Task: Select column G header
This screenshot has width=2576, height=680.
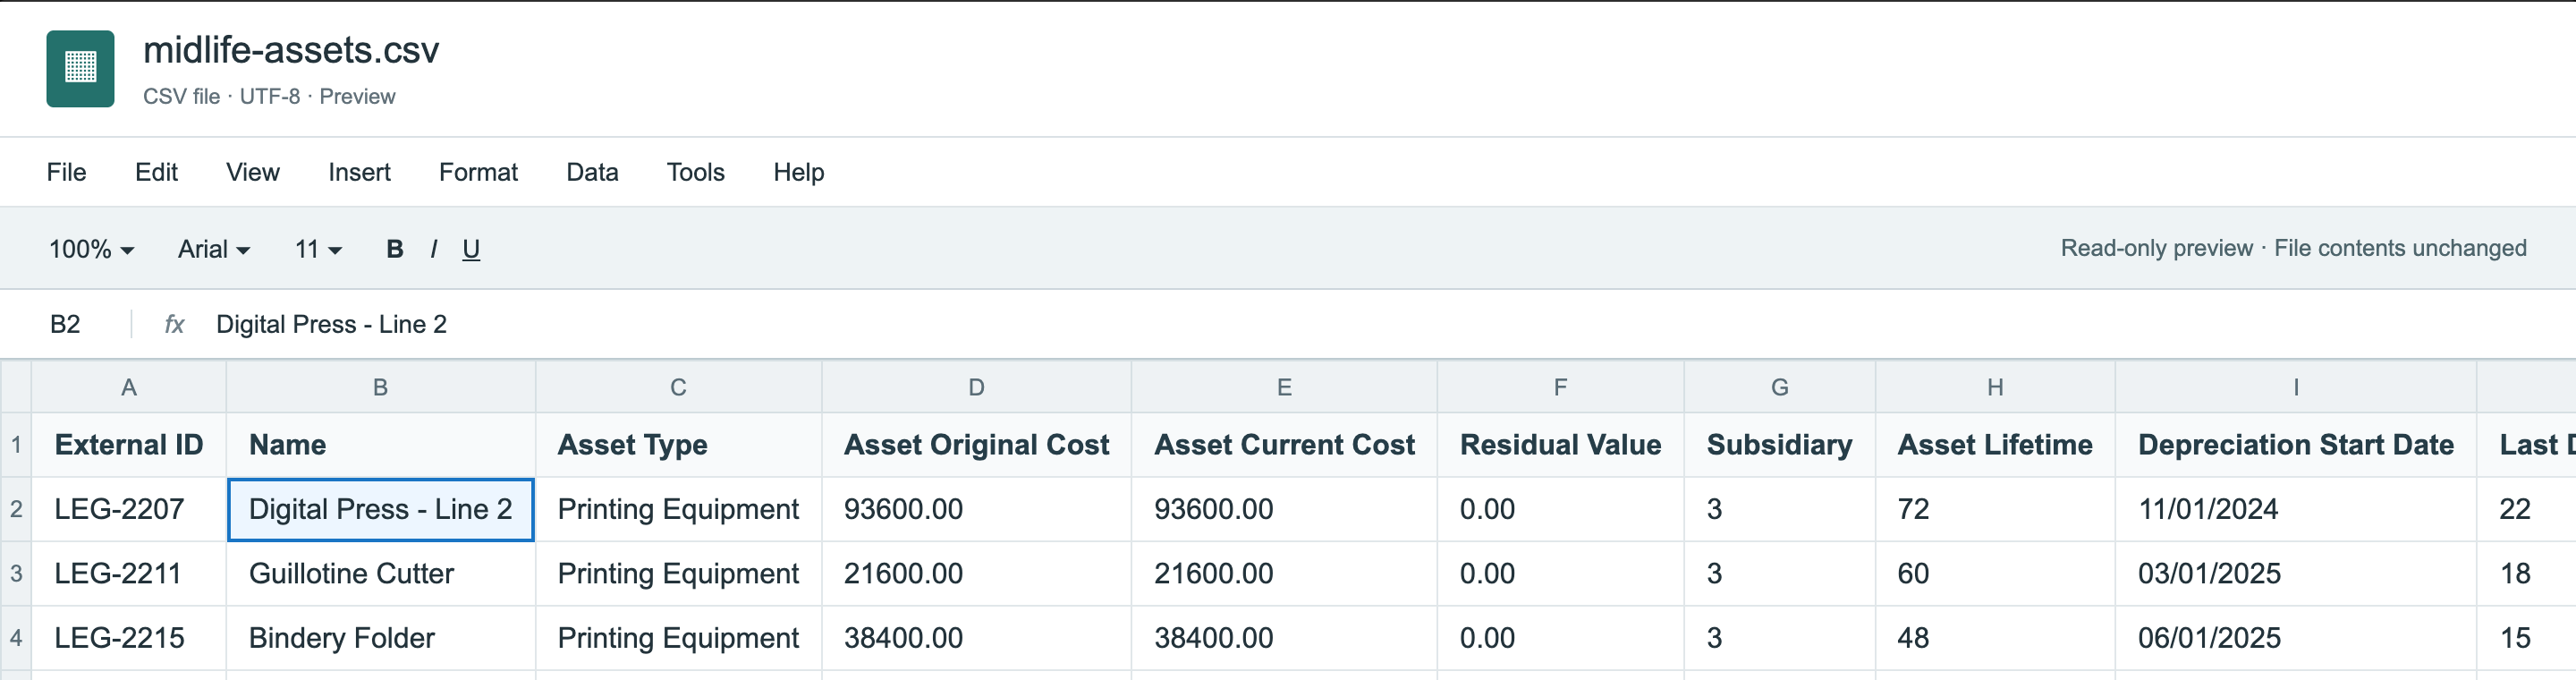Action: coord(1779,387)
